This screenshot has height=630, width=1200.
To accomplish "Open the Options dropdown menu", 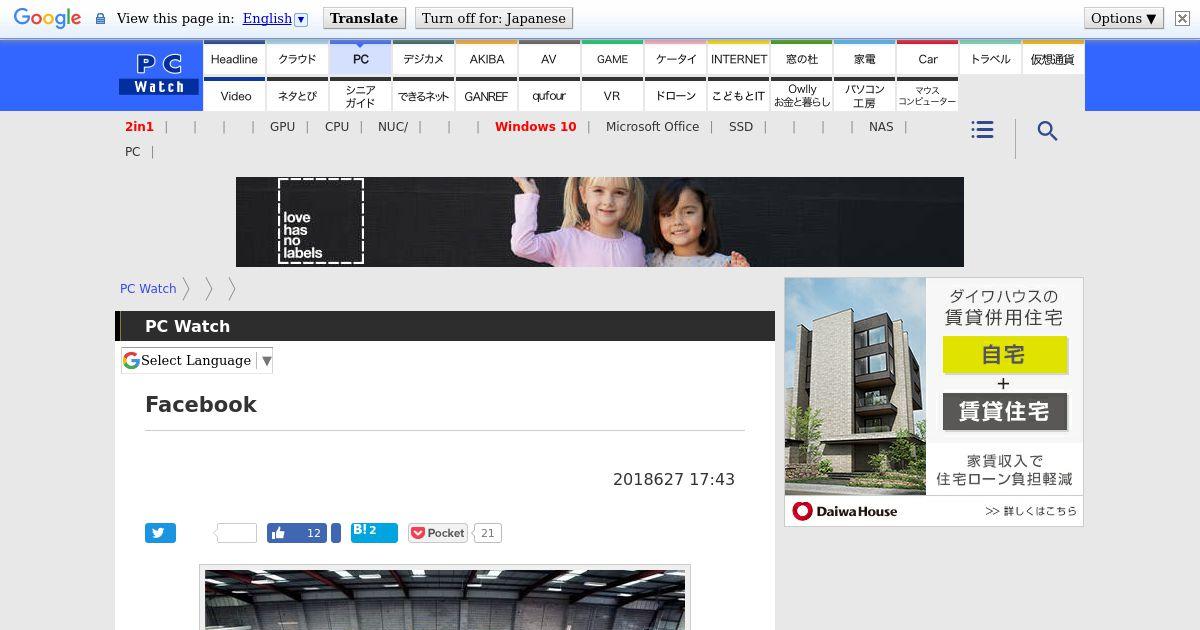I will [1124, 18].
